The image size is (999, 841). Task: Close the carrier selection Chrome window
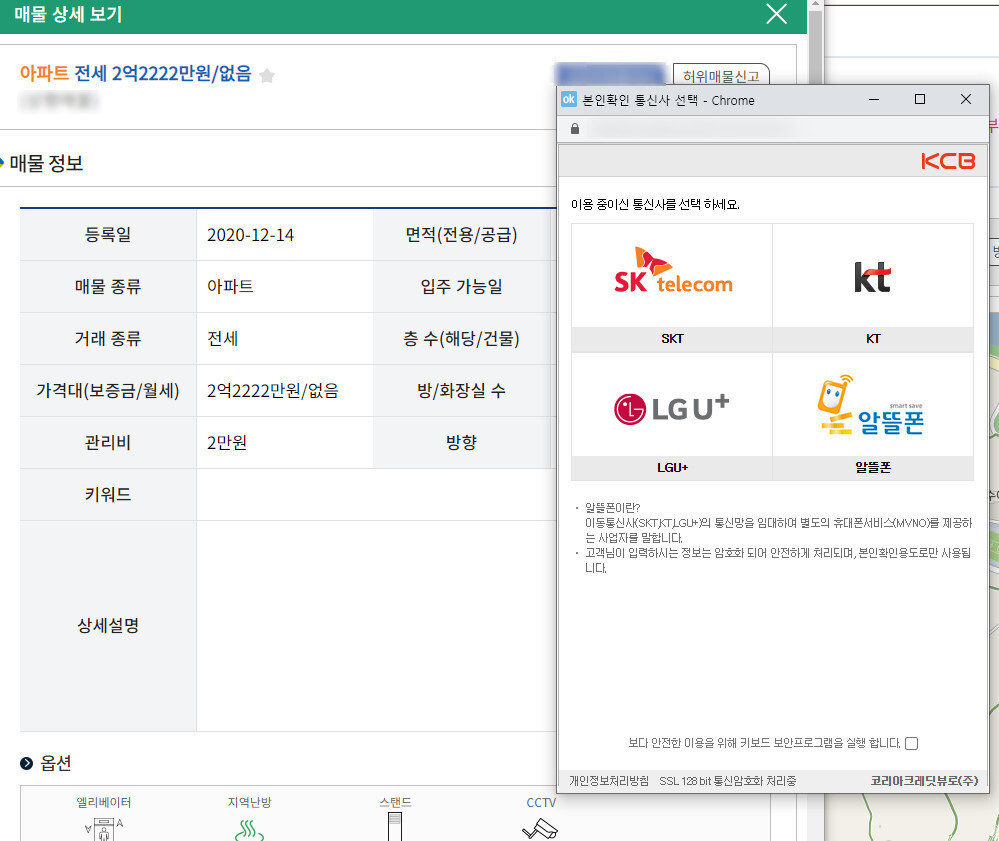(x=966, y=99)
